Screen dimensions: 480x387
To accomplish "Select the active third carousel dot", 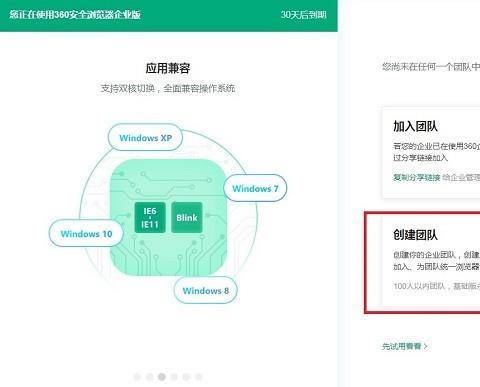I will [162, 377].
